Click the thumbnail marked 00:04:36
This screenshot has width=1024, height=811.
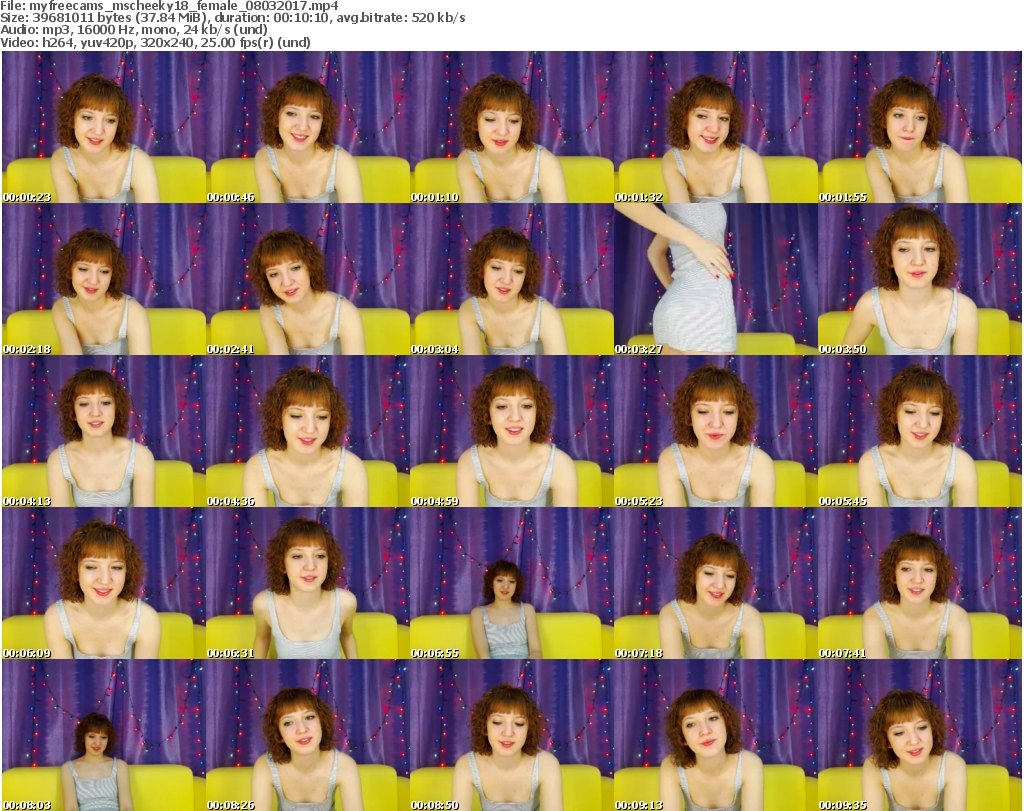point(308,431)
